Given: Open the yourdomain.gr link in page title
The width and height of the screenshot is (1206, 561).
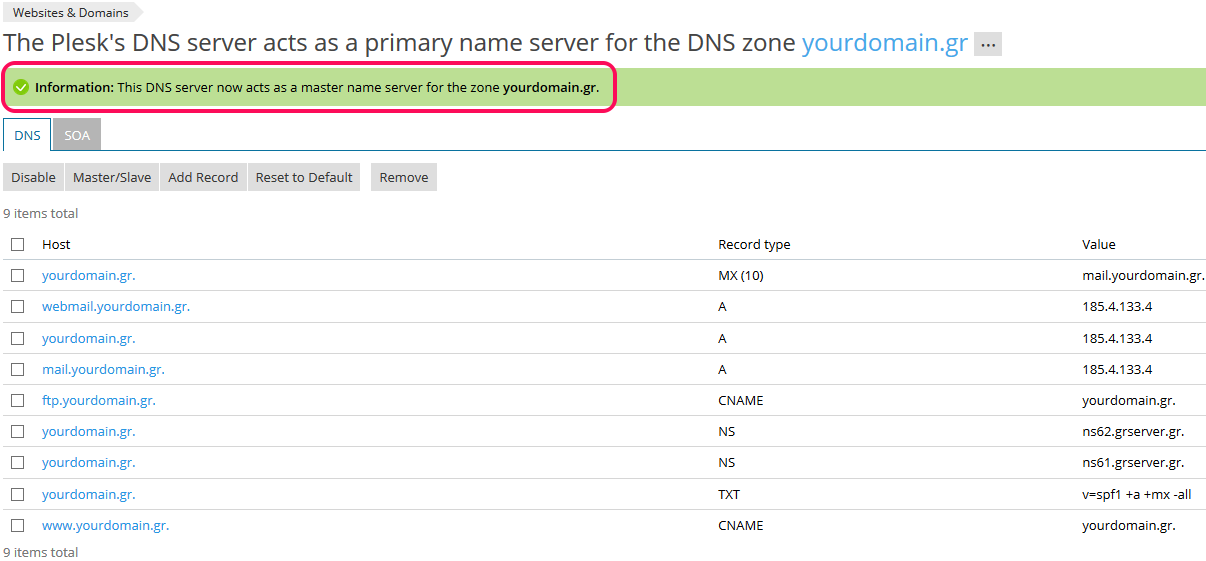Looking at the screenshot, I should pos(885,43).
